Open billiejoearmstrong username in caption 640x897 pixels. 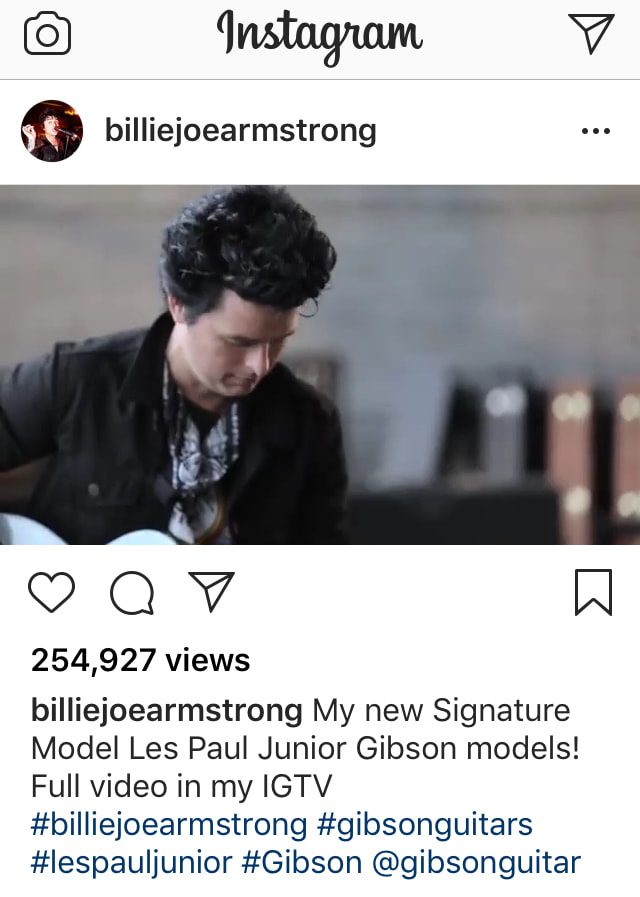(x=167, y=711)
